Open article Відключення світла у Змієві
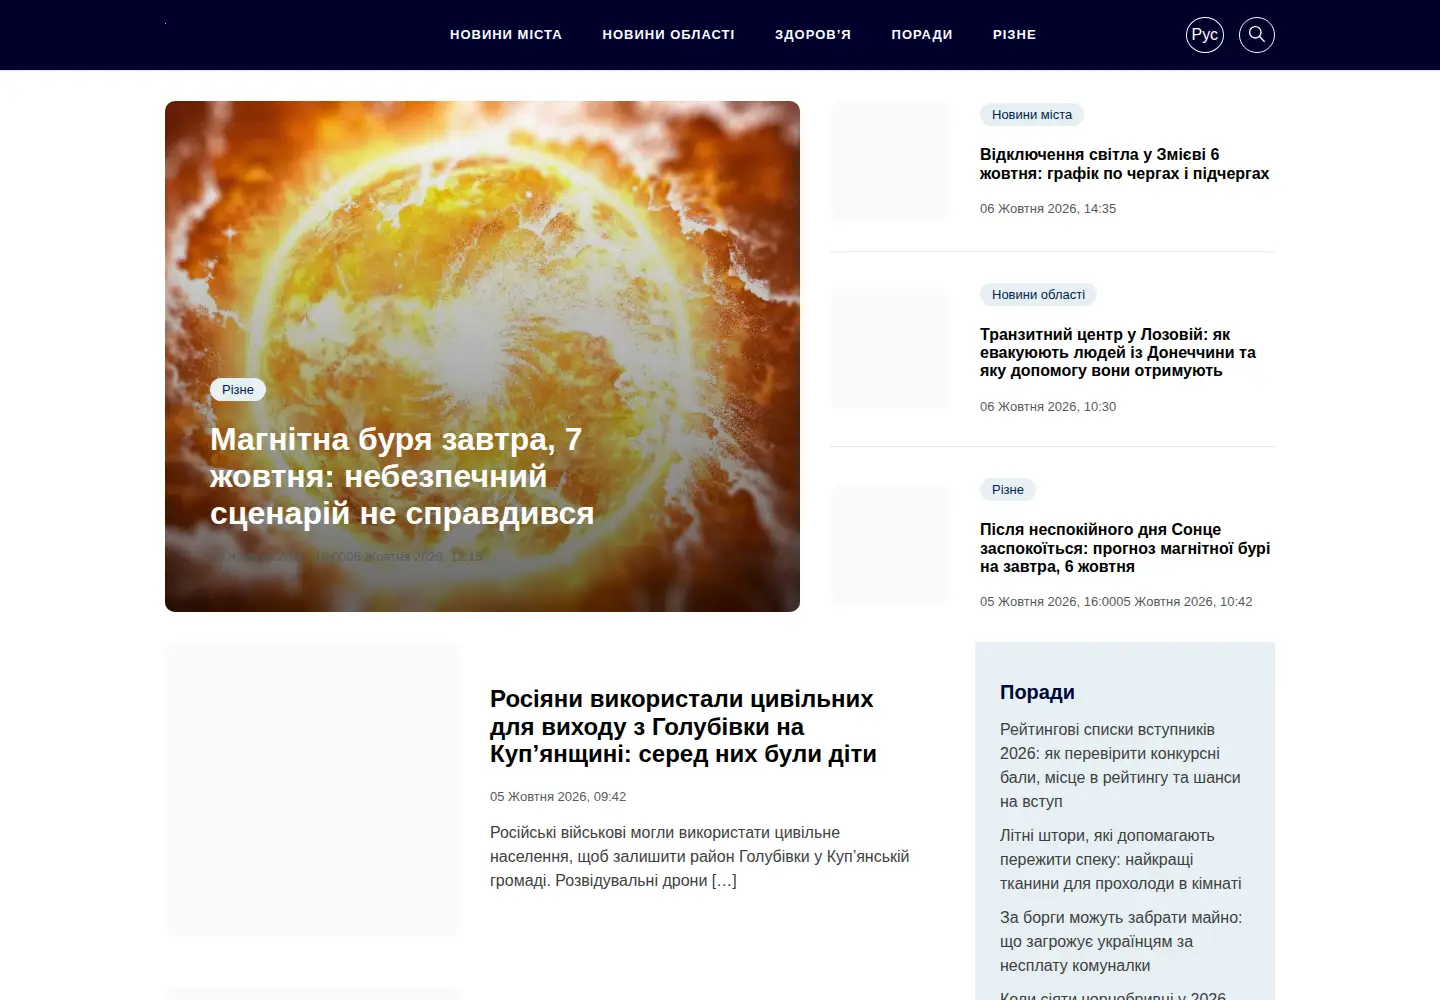This screenshot has width=1440, height=1000. point(1125,164)
